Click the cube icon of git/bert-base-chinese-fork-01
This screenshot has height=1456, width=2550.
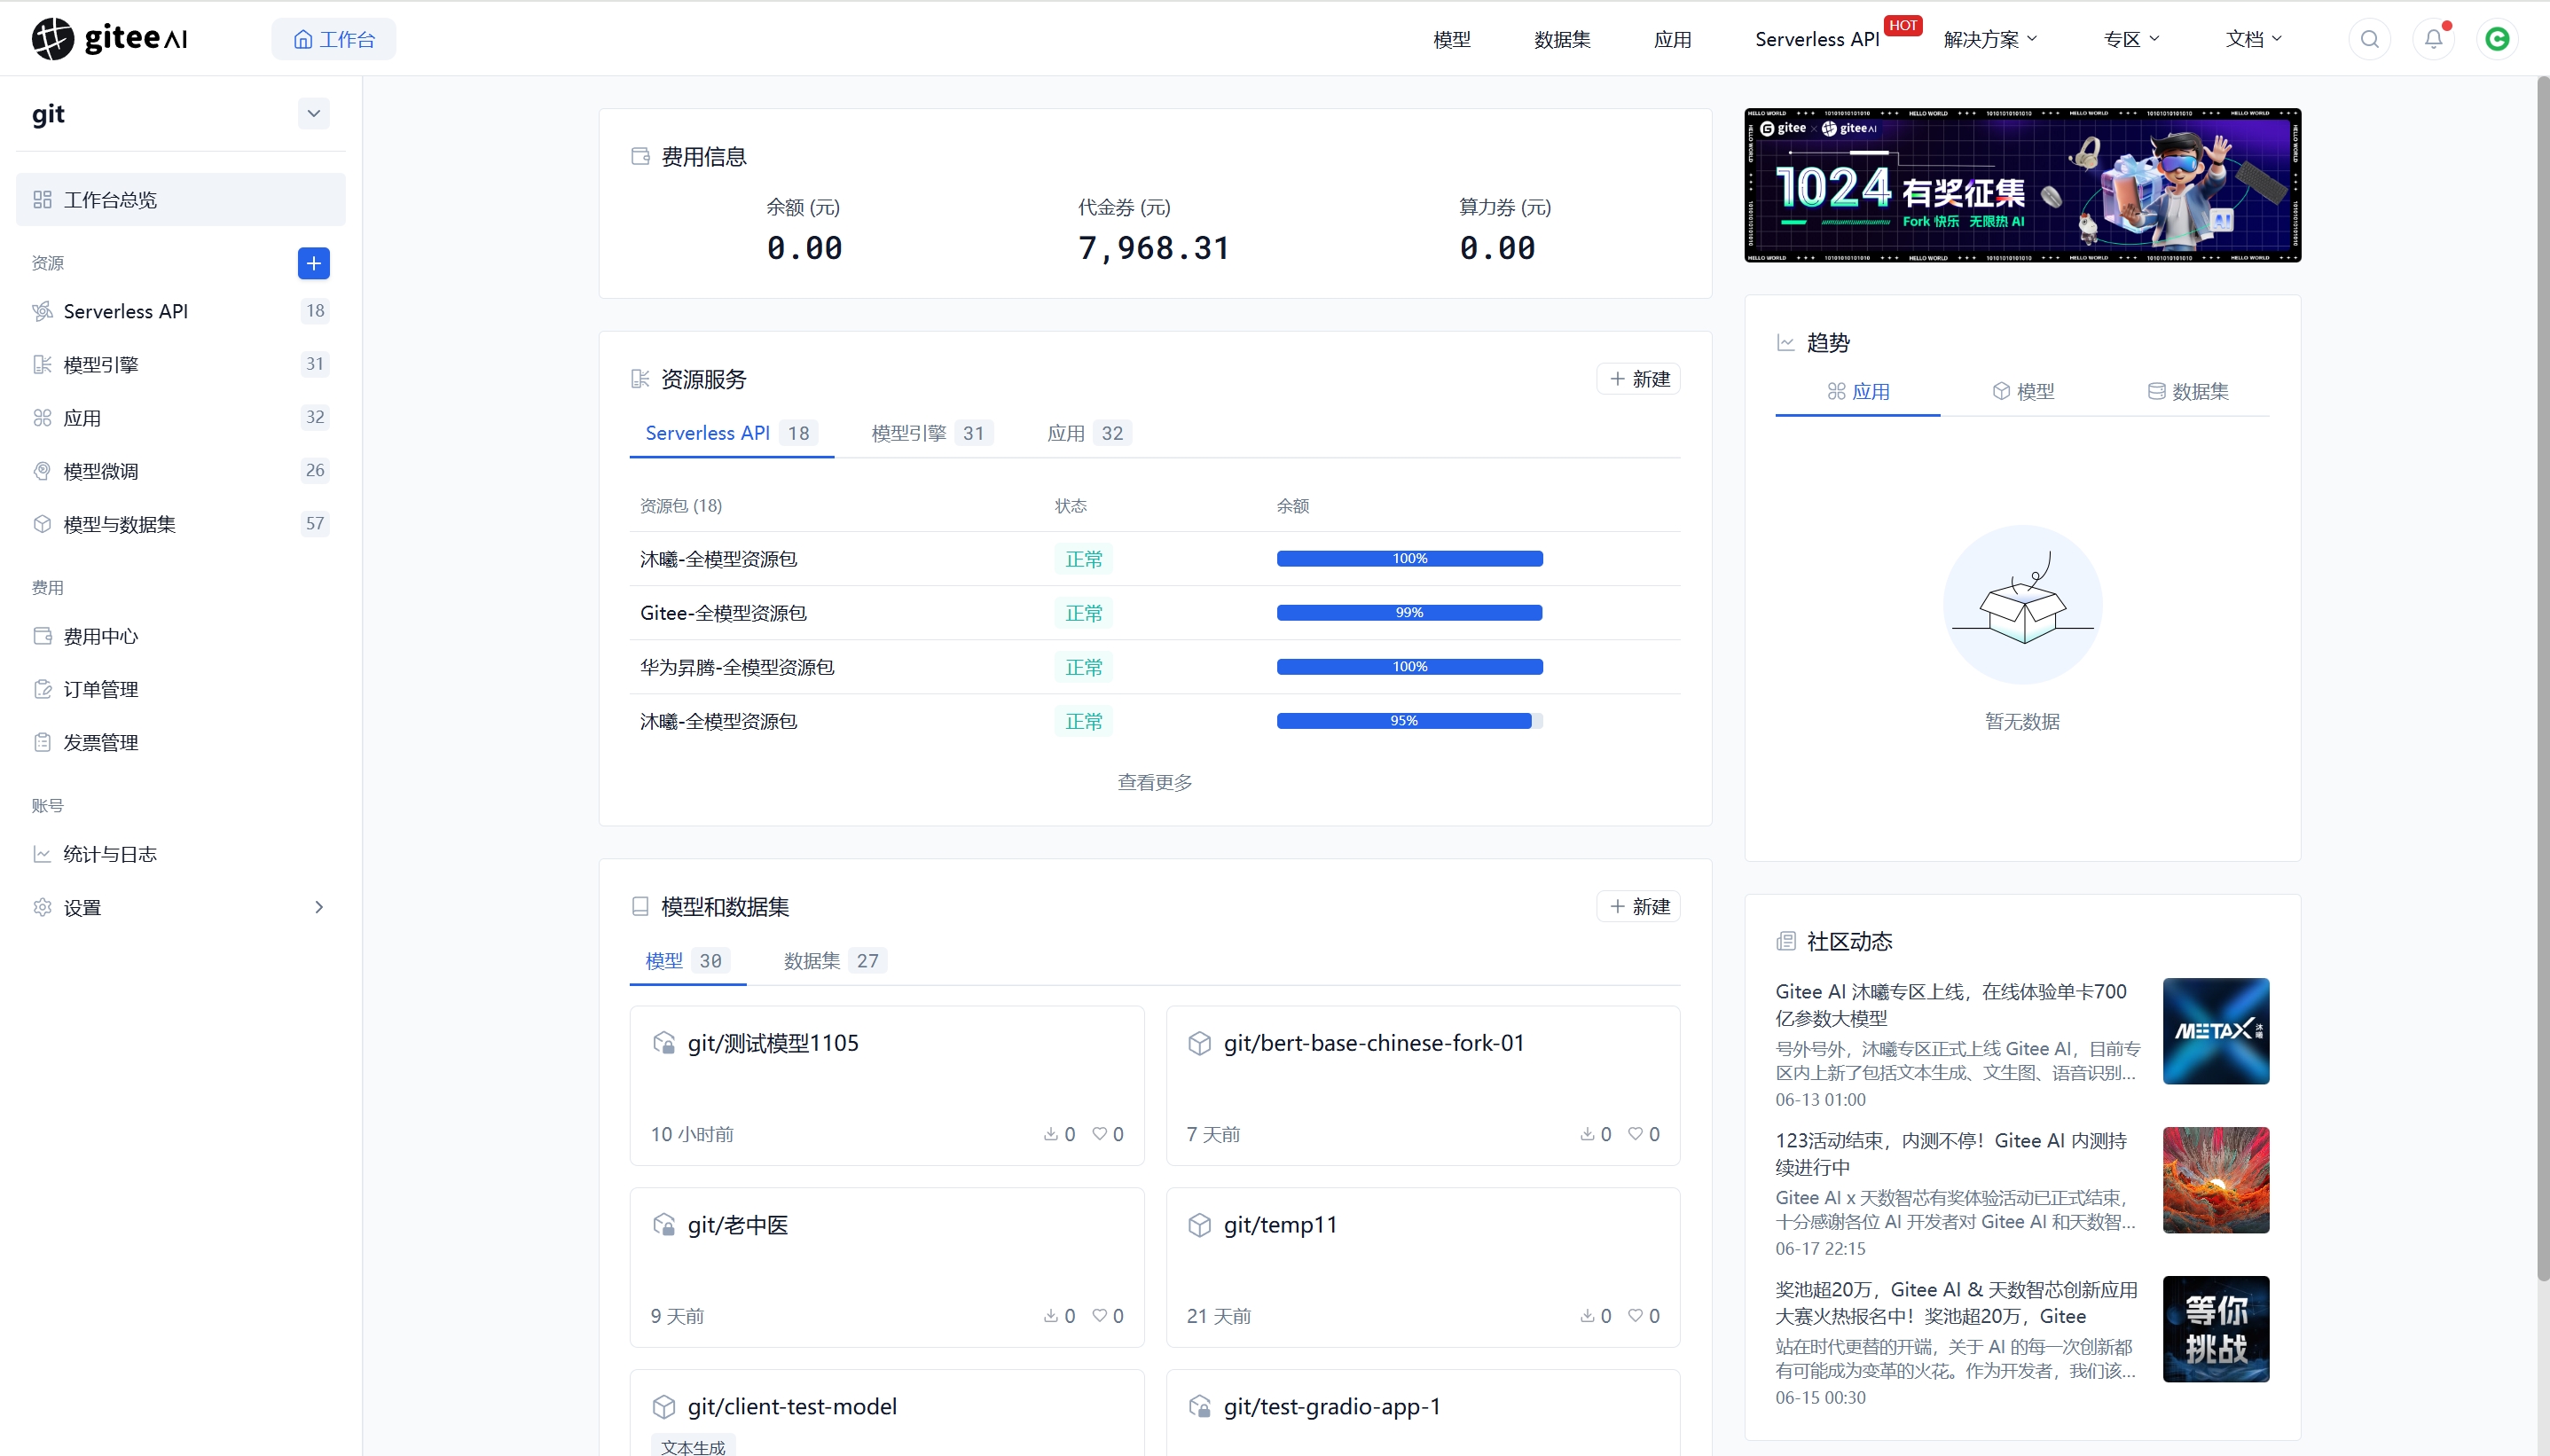pyautogui.click(x=1199, y=1043)
